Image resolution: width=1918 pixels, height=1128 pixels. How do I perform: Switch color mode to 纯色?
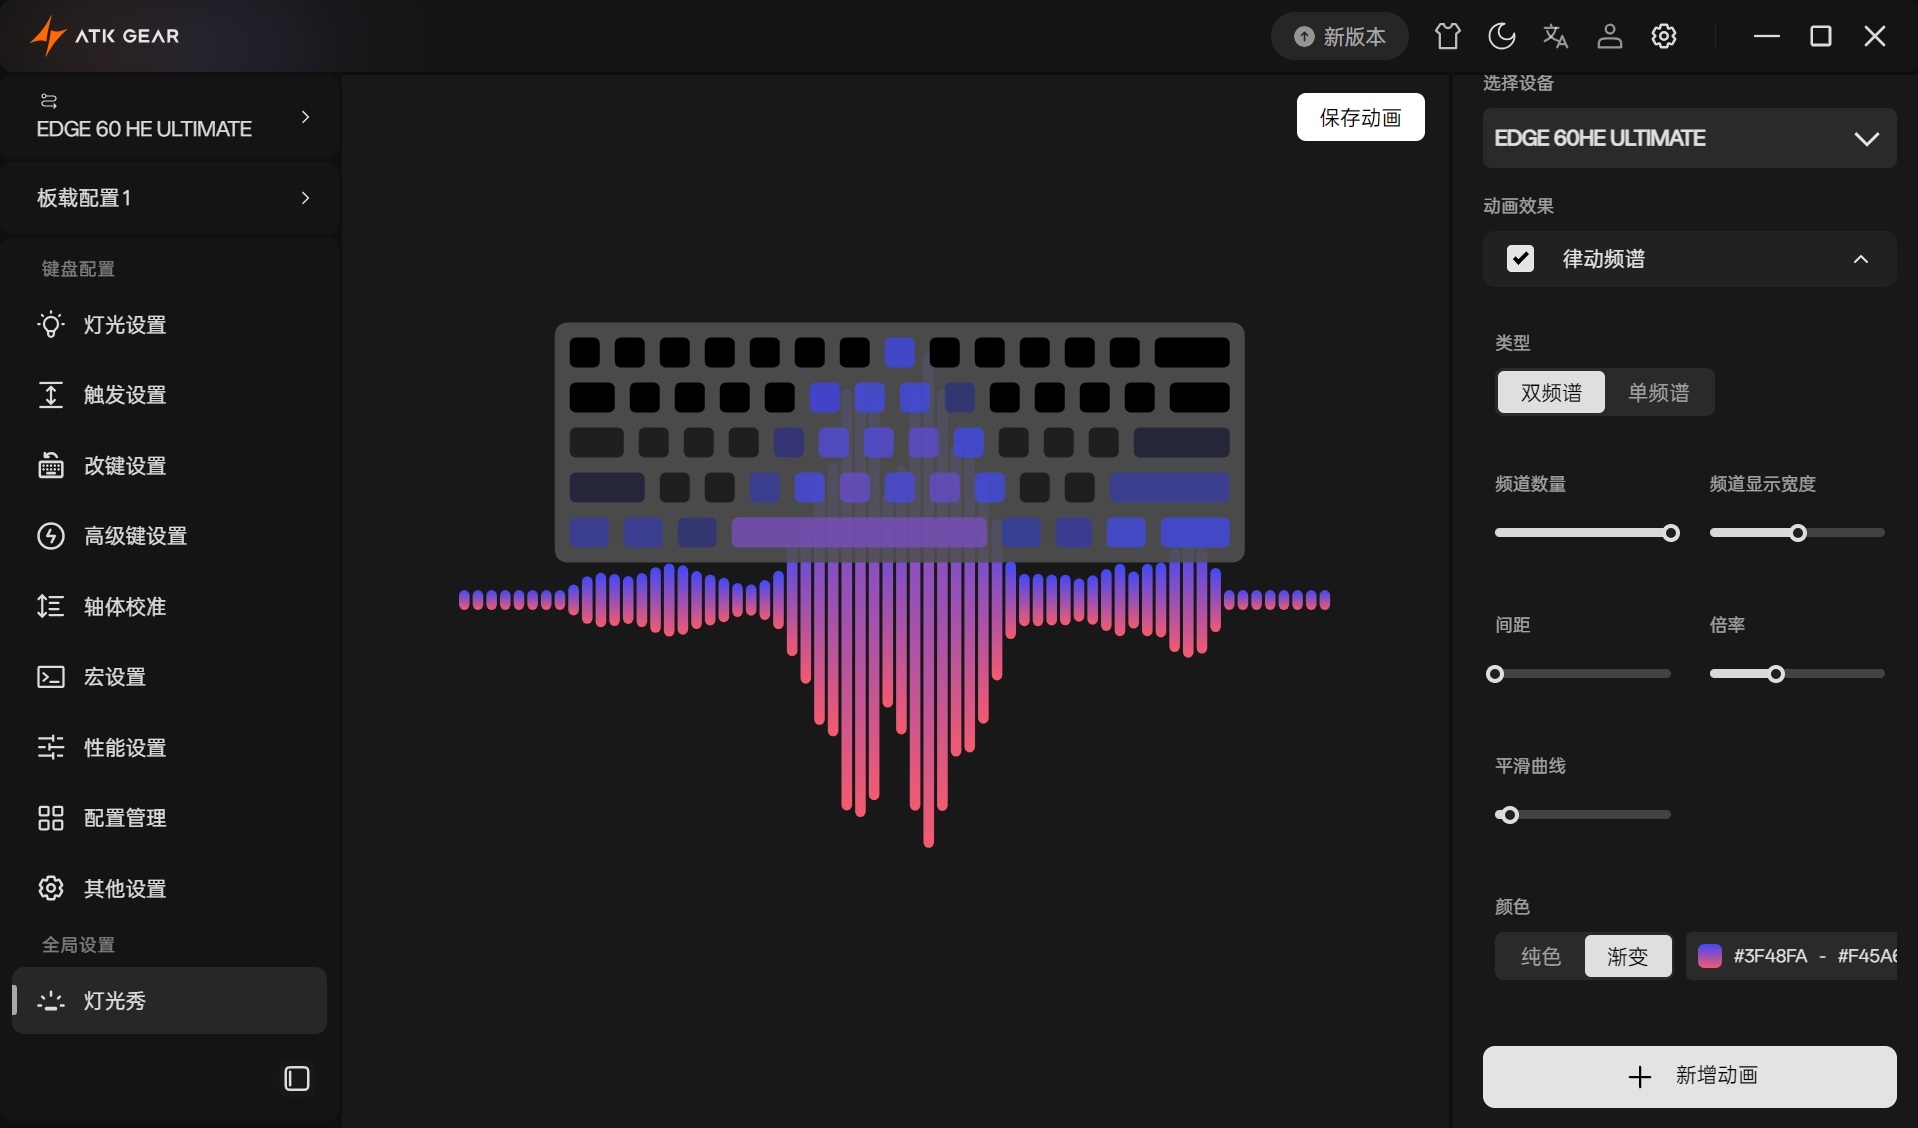pos(1540,956)
